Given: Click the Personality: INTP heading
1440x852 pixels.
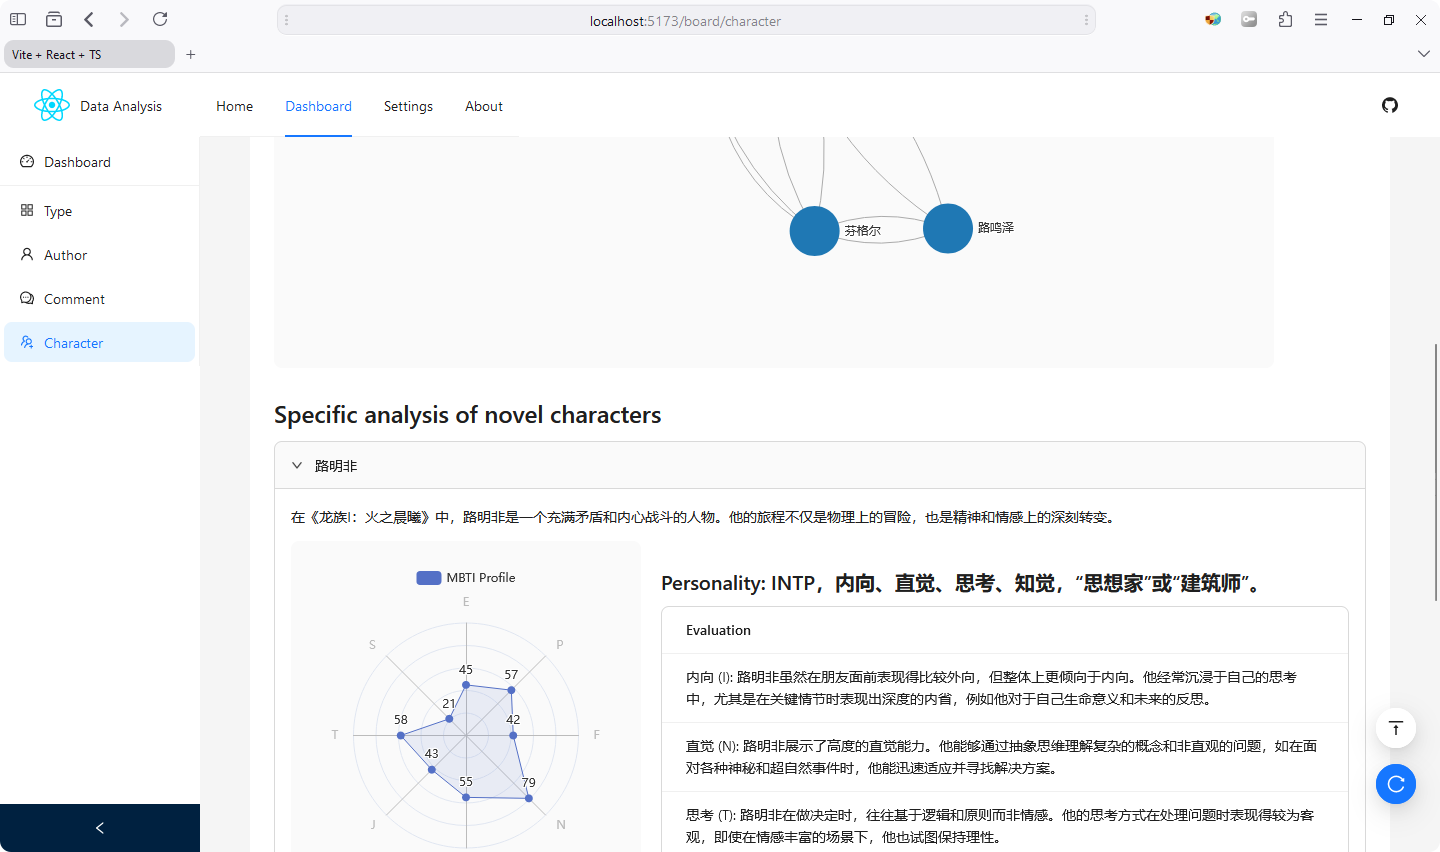Looking at the screenshot, I should click(964, 583).
